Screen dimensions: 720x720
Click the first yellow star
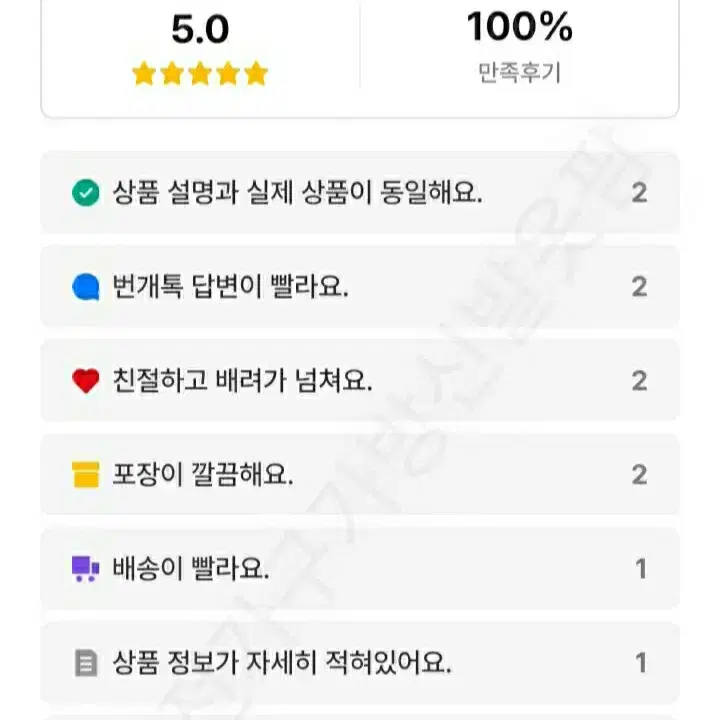click(x=144, y=73)
